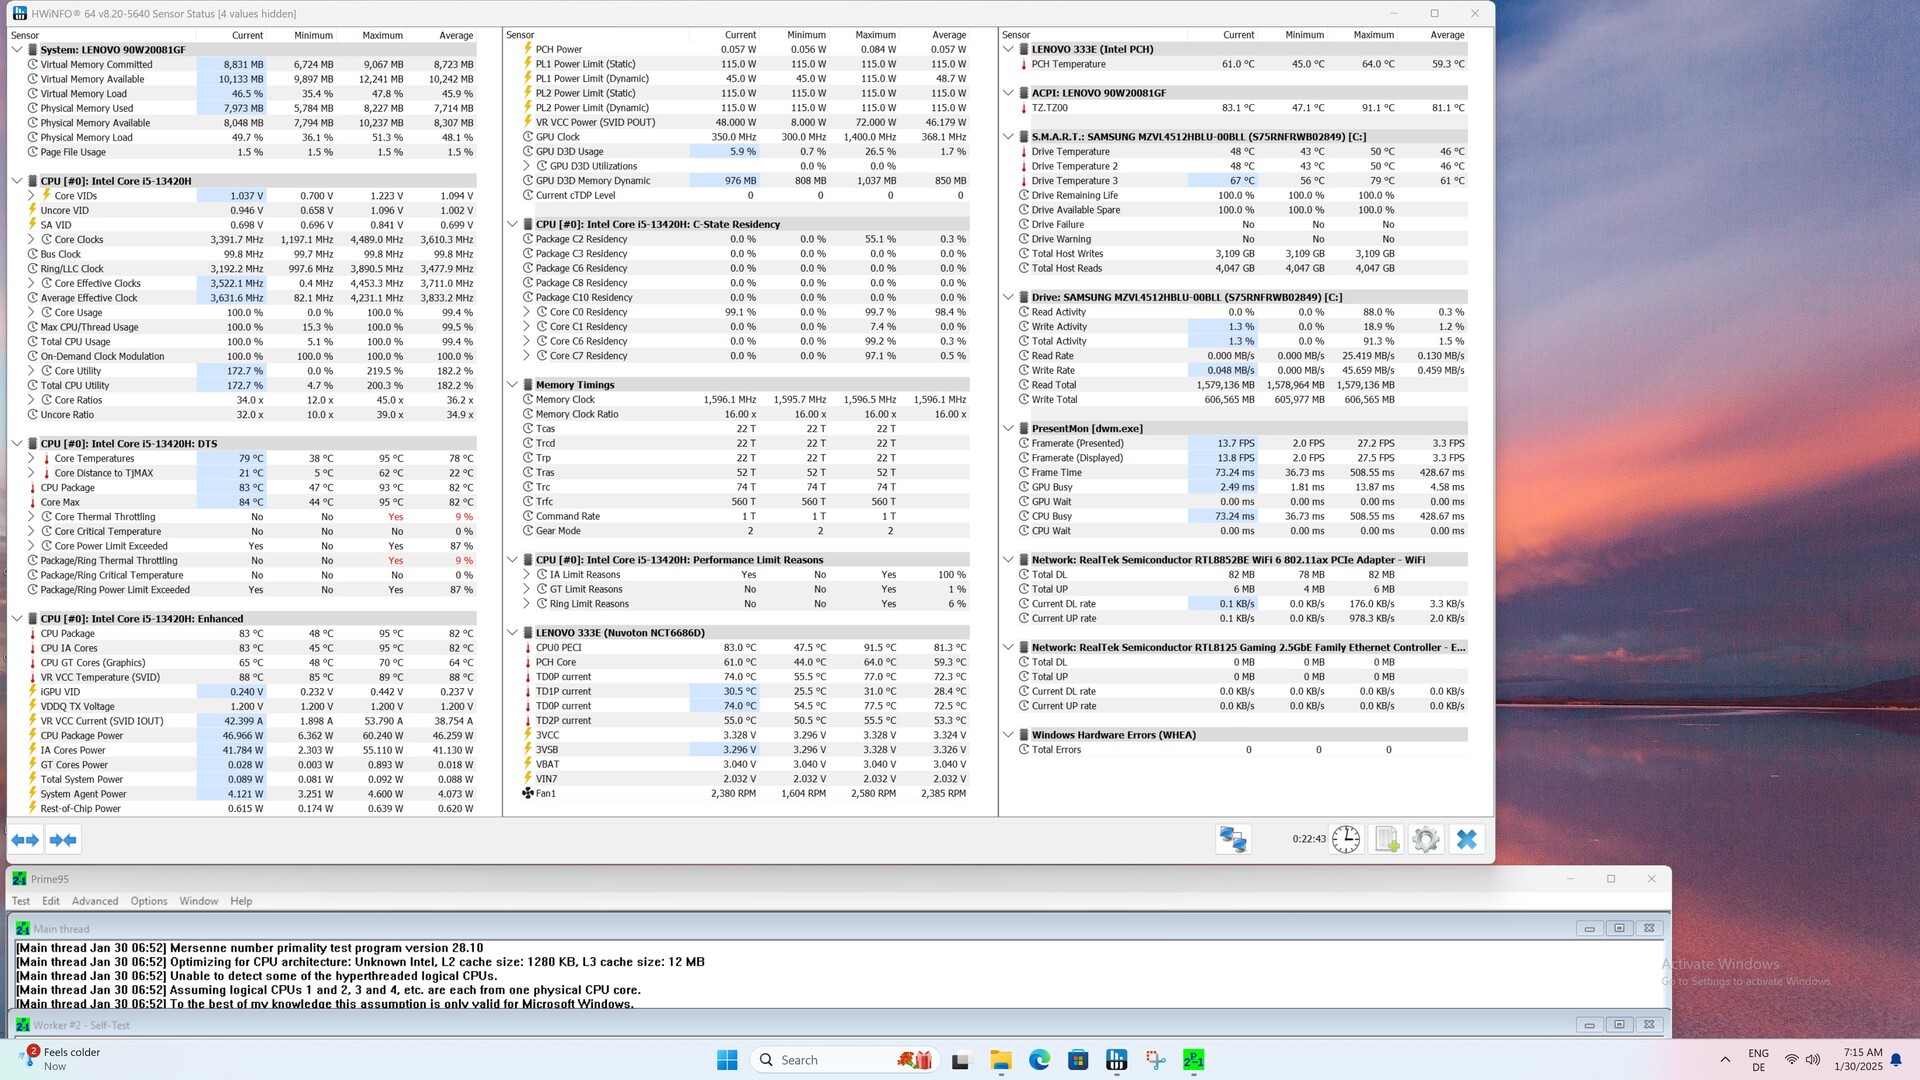Collapse the Memory Timings section
Viewport: 1920px width, 1080px height.
512,385
